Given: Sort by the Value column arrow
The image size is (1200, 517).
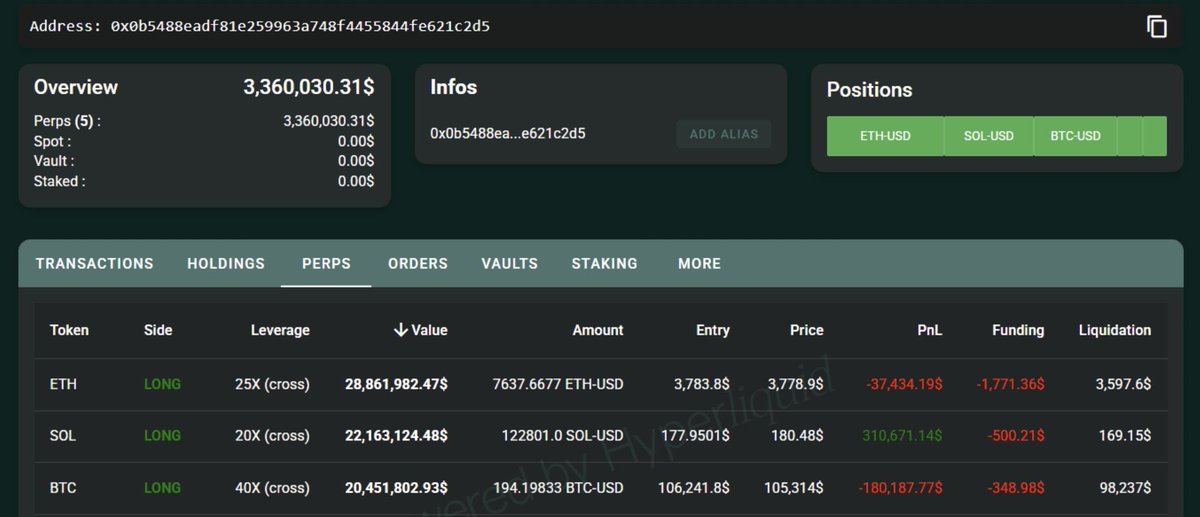Looking at the screenshot, I should (400, 330).
